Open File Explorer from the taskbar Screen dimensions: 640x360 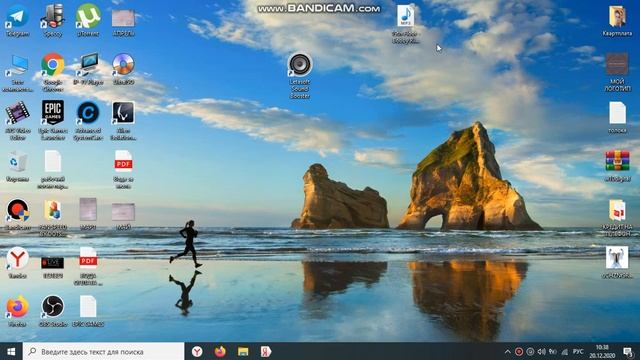pyautogui.click(x=243, y=351)
